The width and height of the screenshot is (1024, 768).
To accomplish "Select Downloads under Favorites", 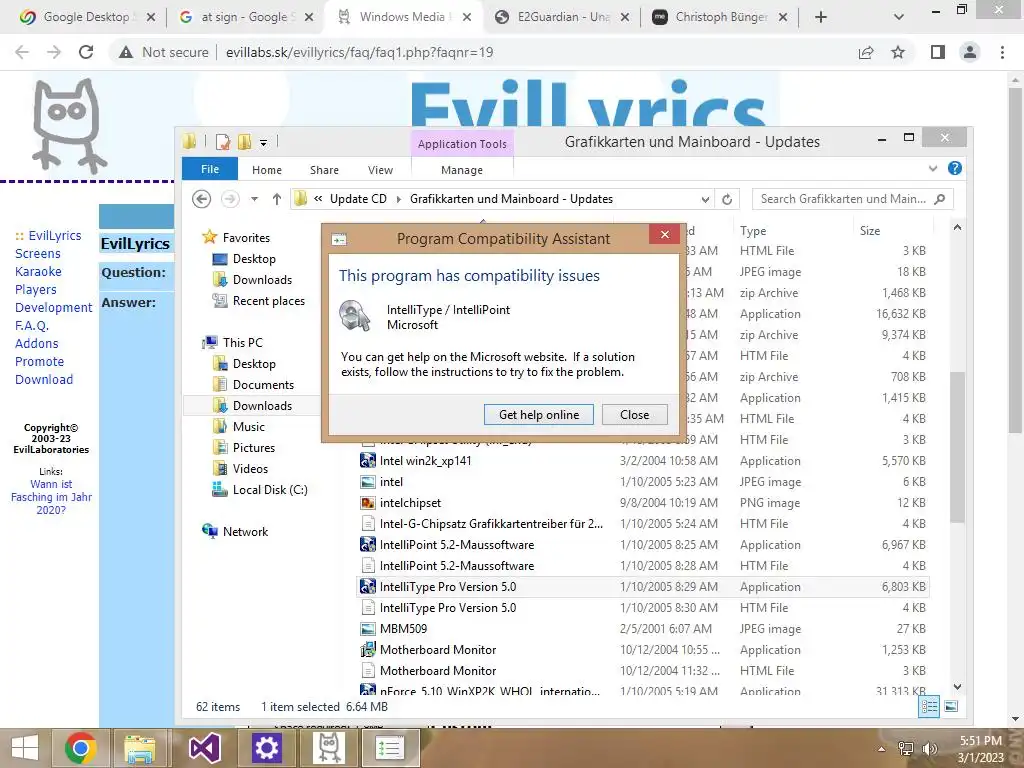I will click(x=262, y=280).
